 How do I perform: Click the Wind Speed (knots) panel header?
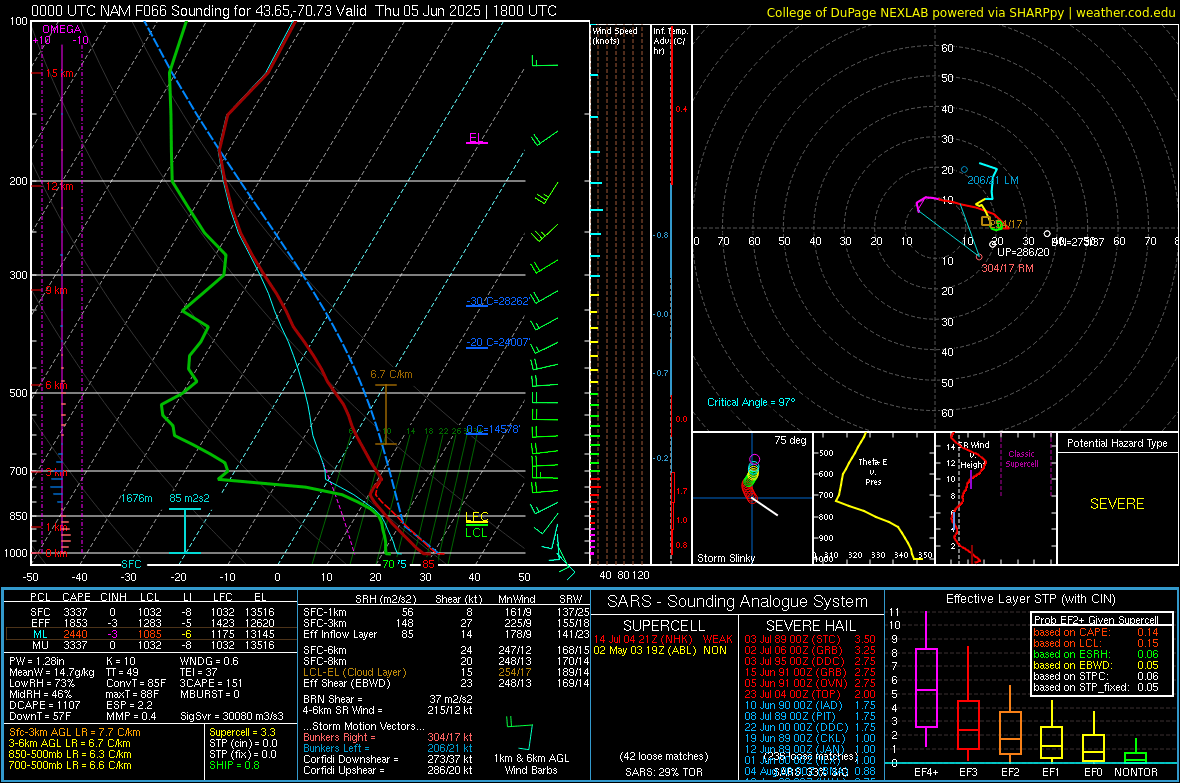tap(615, 35)
